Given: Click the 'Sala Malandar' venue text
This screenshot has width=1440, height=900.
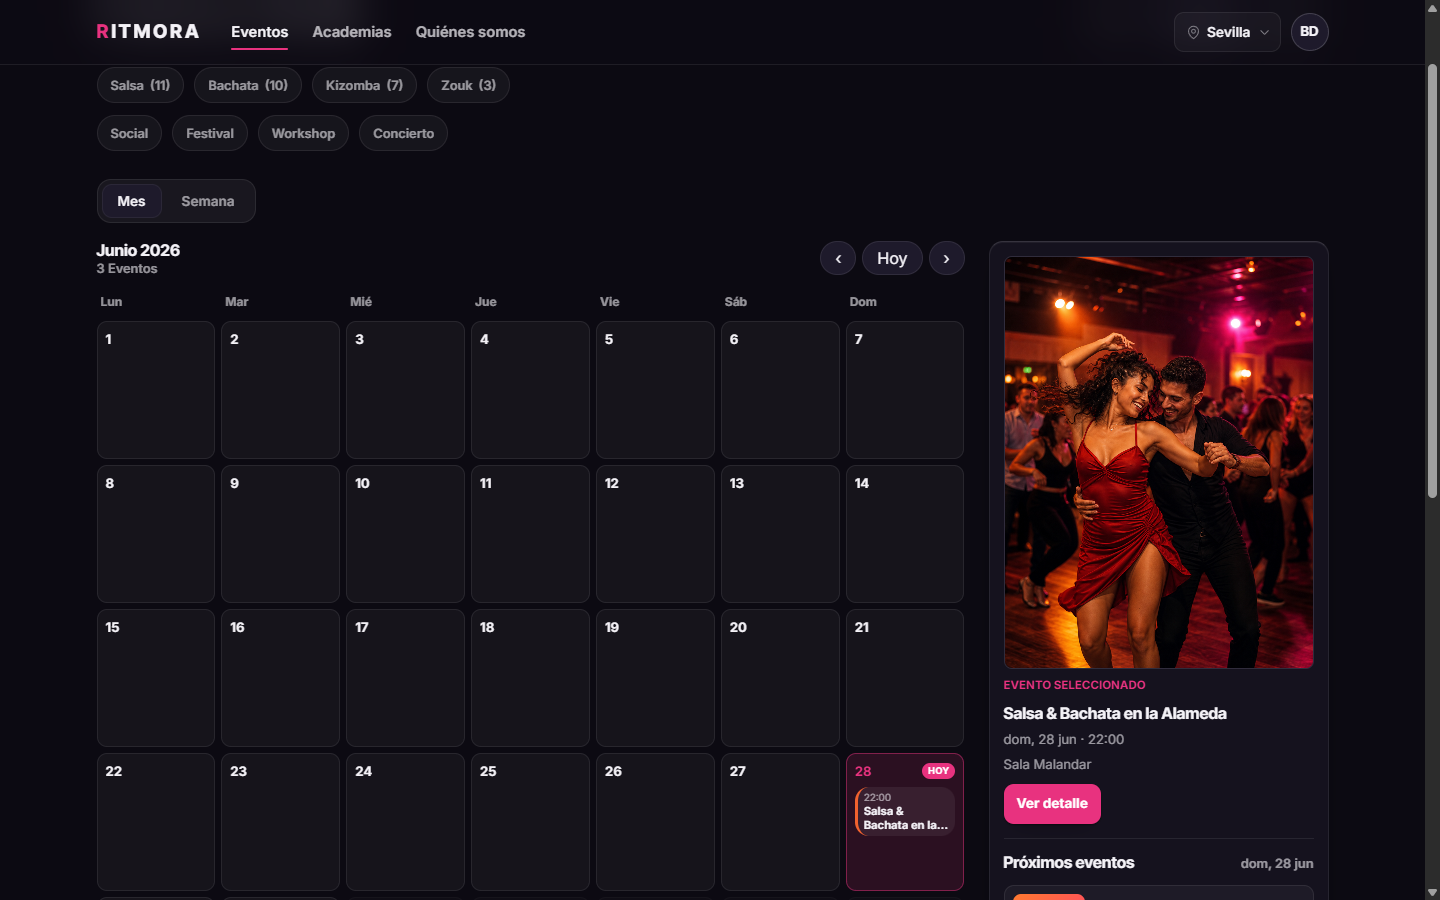Looking at the screenshot, I should (x=1047, y=764).
